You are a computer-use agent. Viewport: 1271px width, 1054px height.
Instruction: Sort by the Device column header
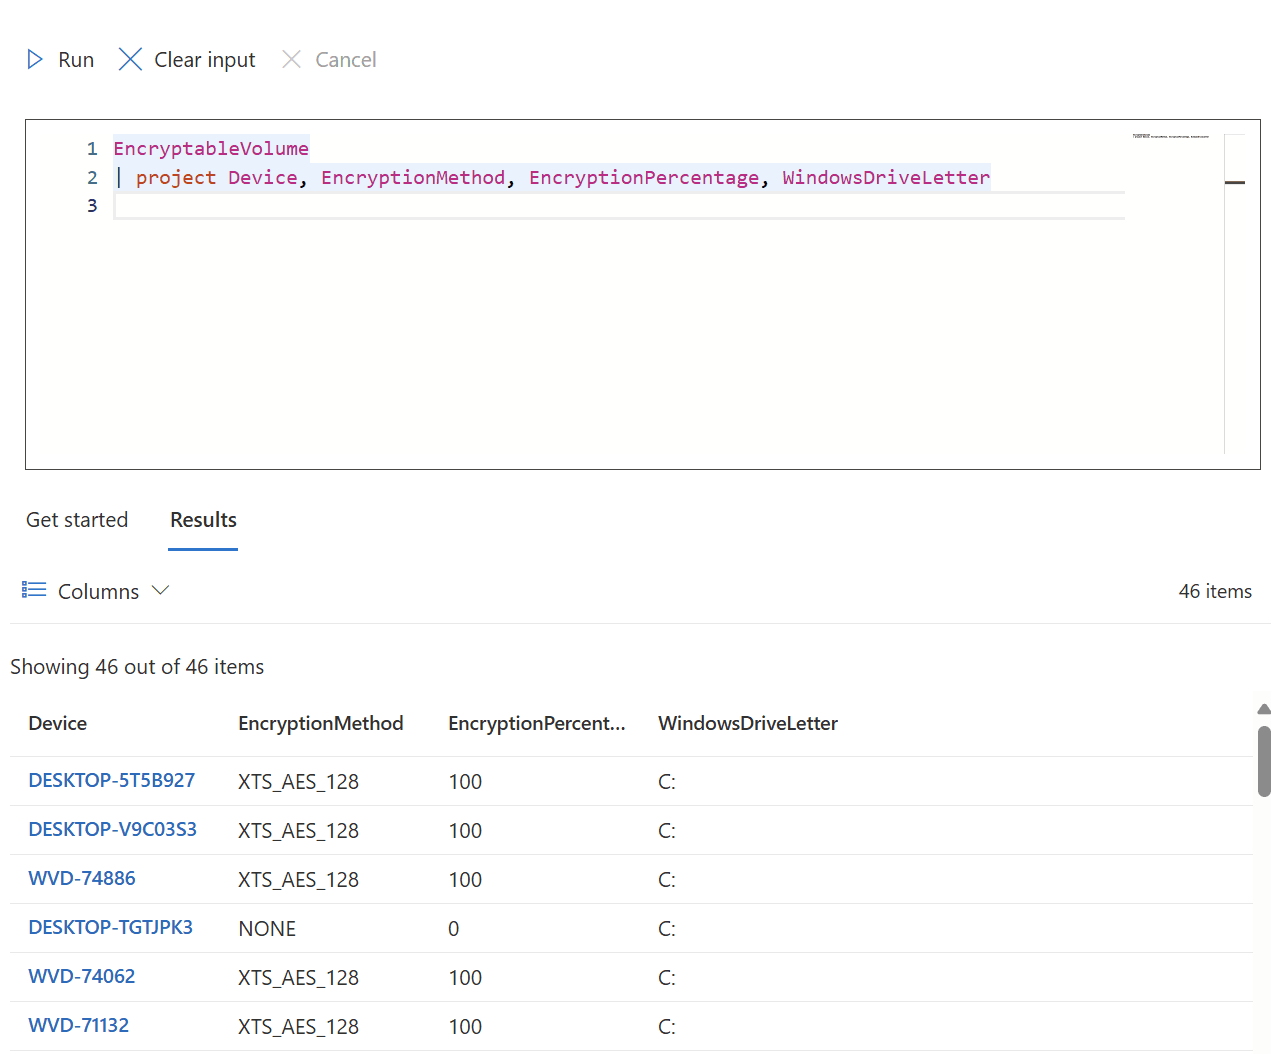[x=58, y=724]
